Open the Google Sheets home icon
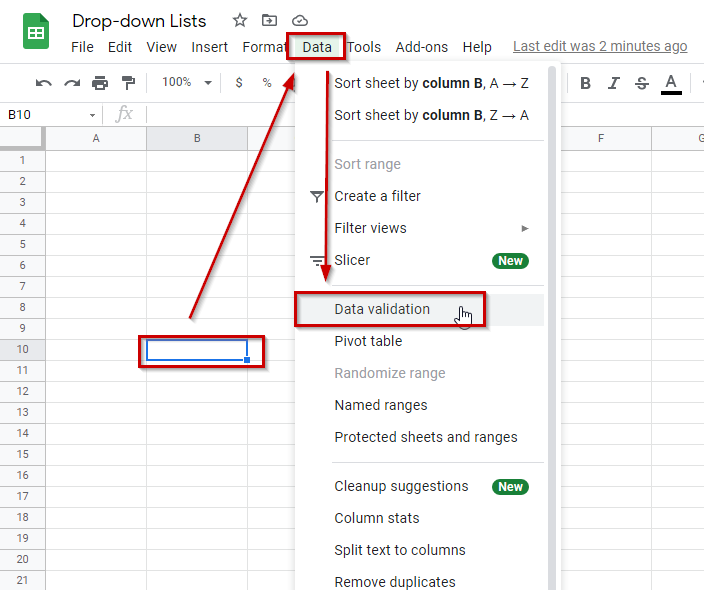This screenshot has height=590, width=704. click(36, 31)
